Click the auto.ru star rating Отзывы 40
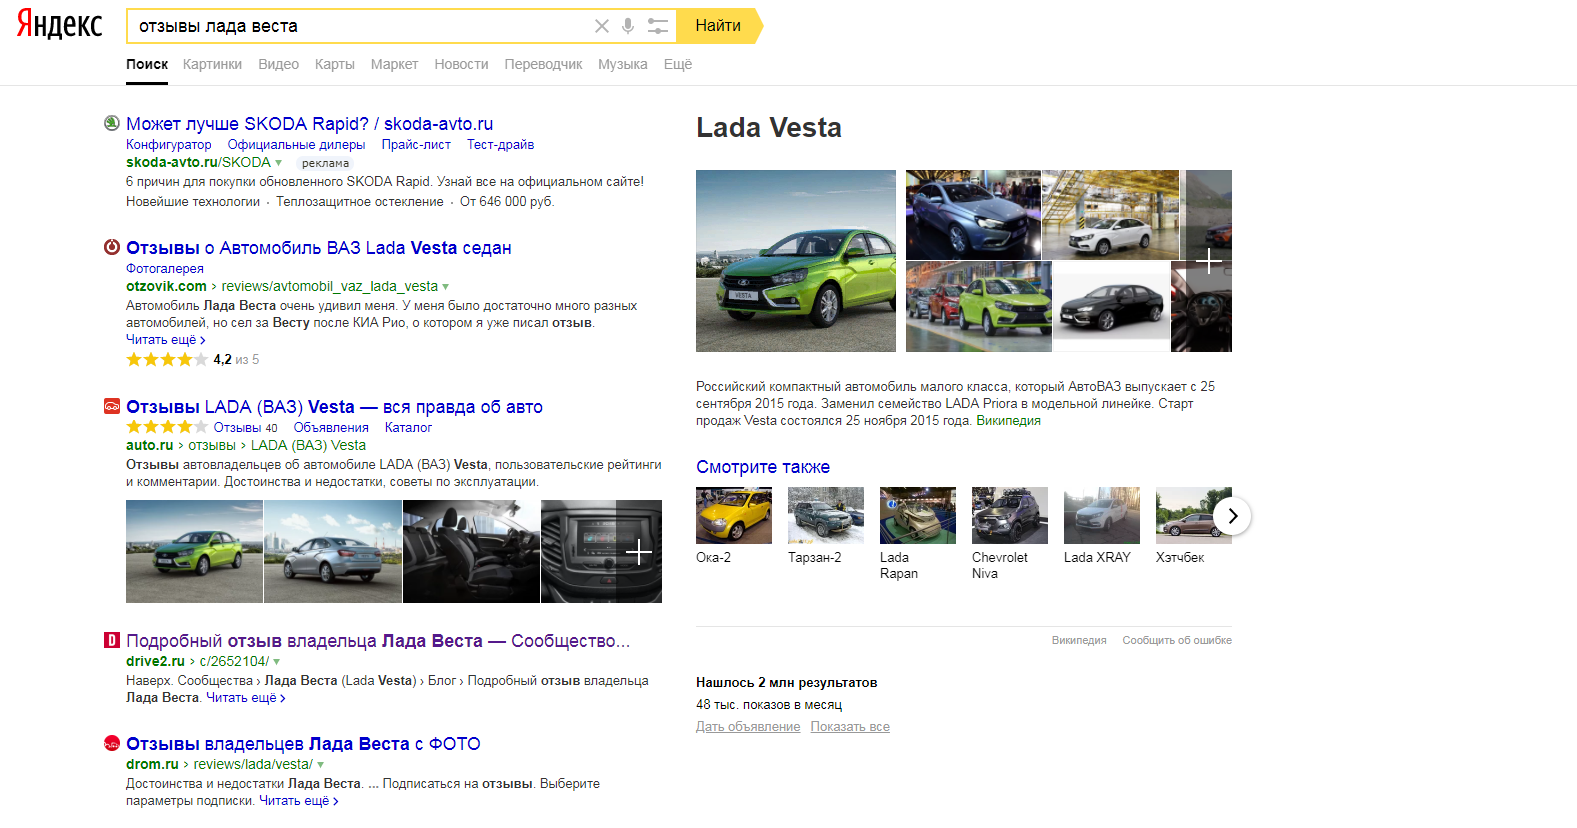The height and width of the screenshot is (828, 1577). (202, 427)
